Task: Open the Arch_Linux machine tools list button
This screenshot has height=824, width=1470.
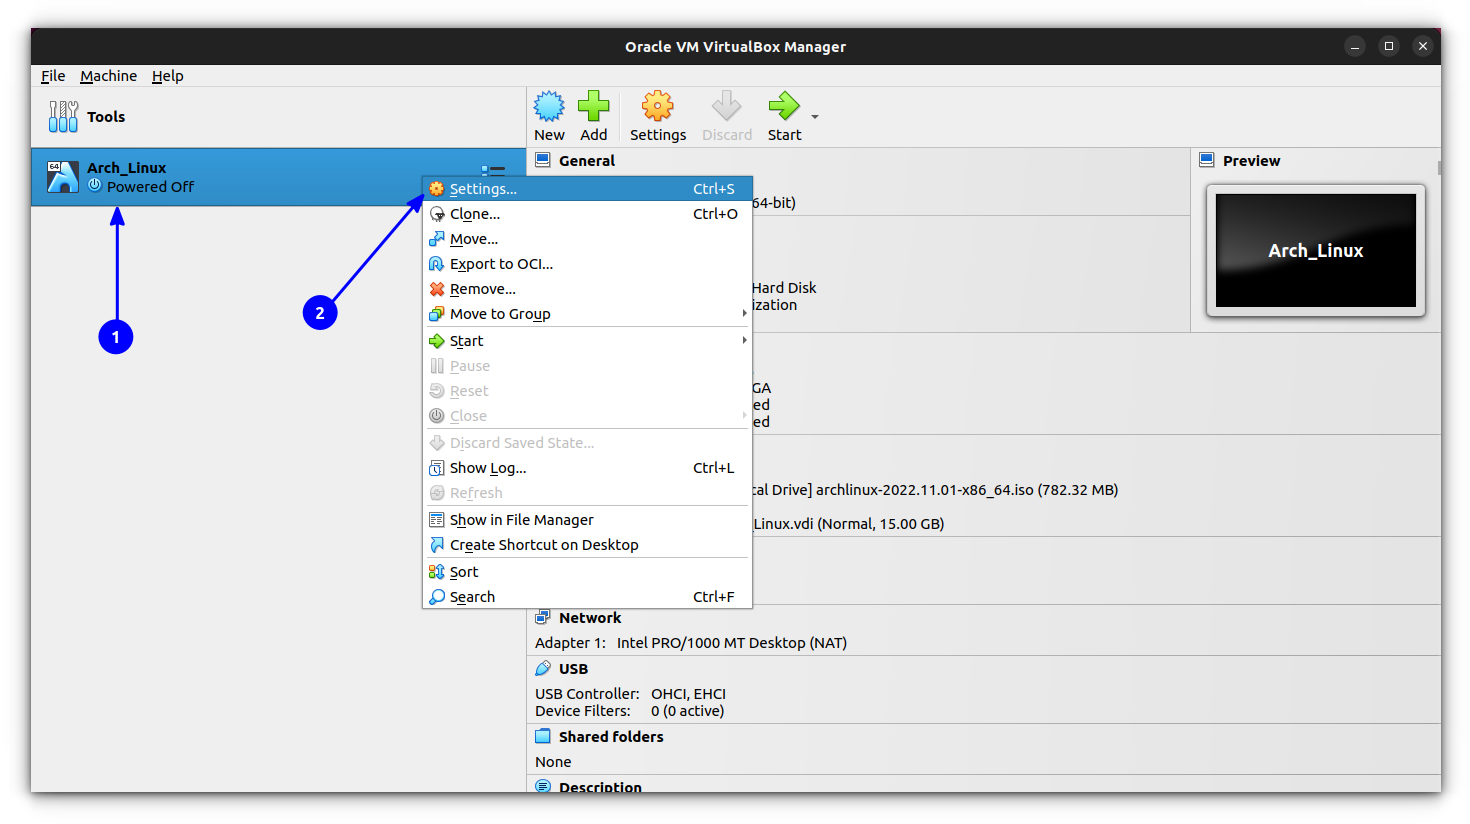Action: [x=493, y=171]
